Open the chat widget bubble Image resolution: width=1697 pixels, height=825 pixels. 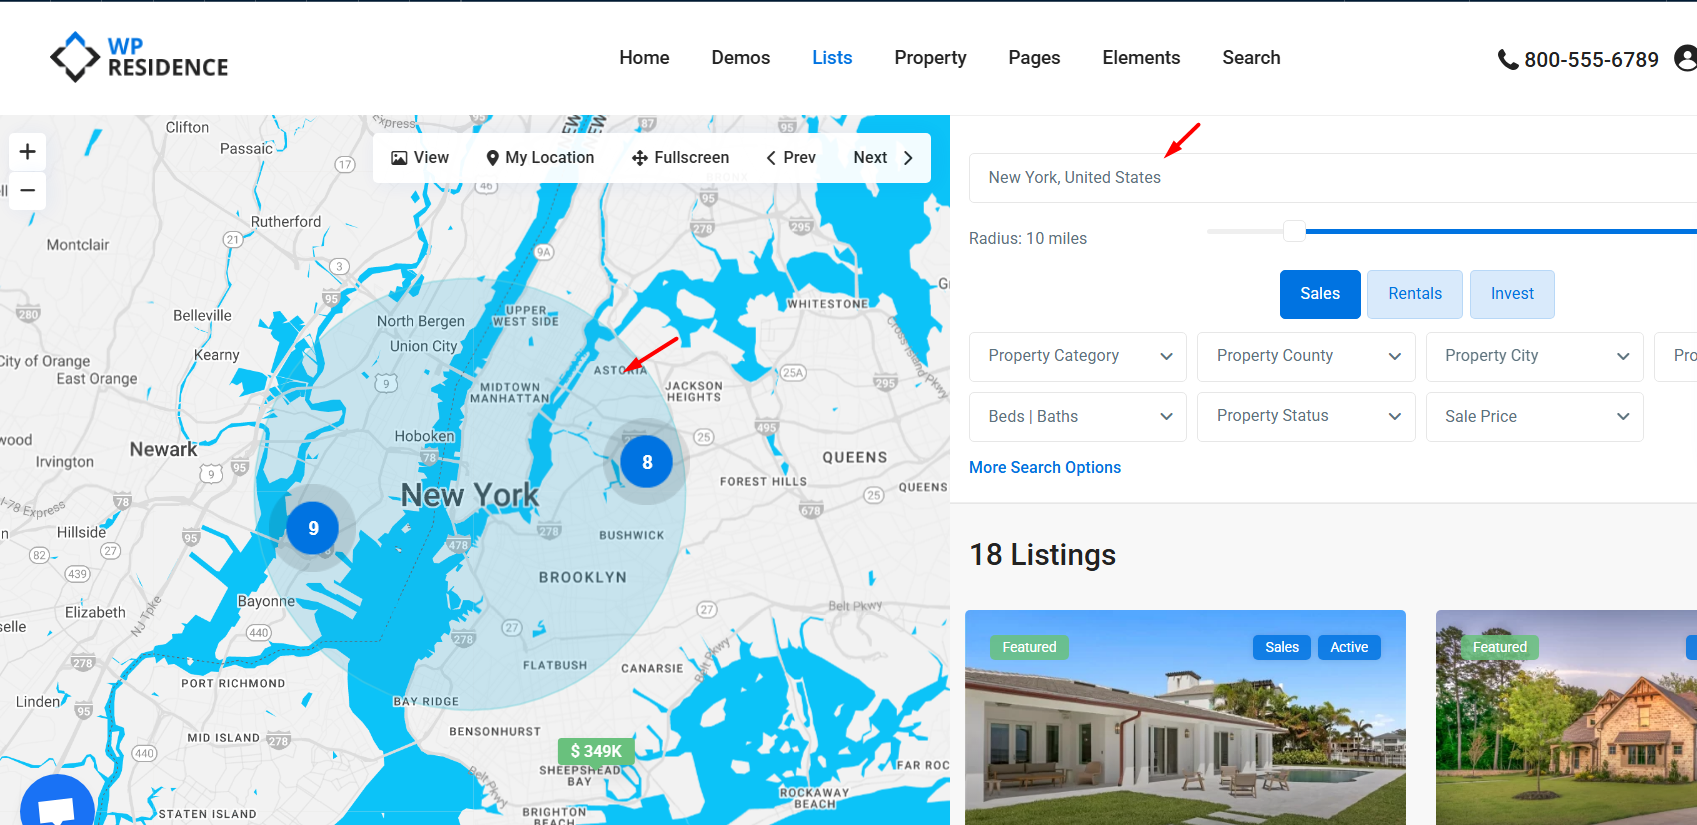[x=57, y=807]
